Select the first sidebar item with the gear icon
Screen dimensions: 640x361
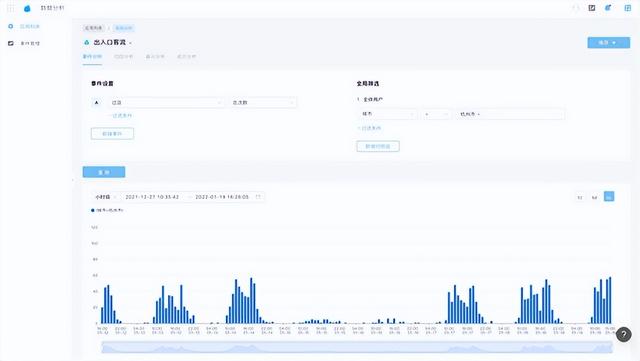(24, 27)
